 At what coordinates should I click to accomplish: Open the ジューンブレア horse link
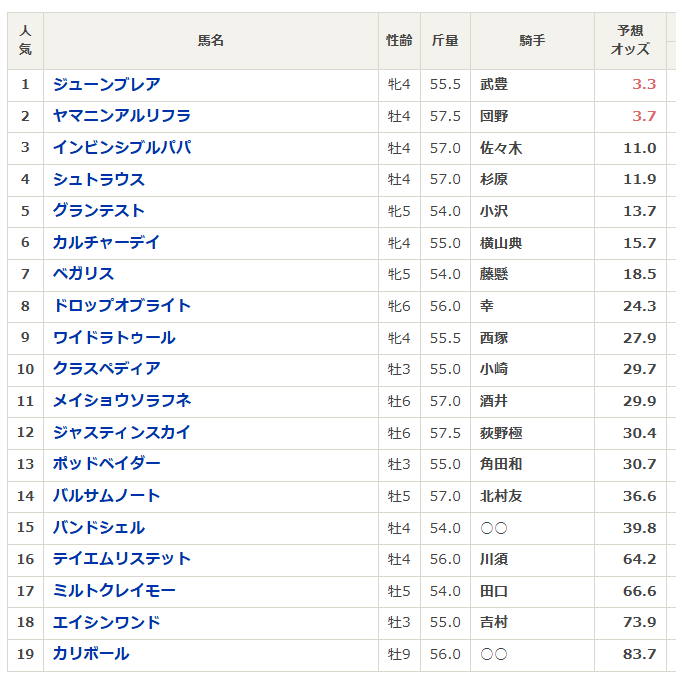click(x=106, y=85)
